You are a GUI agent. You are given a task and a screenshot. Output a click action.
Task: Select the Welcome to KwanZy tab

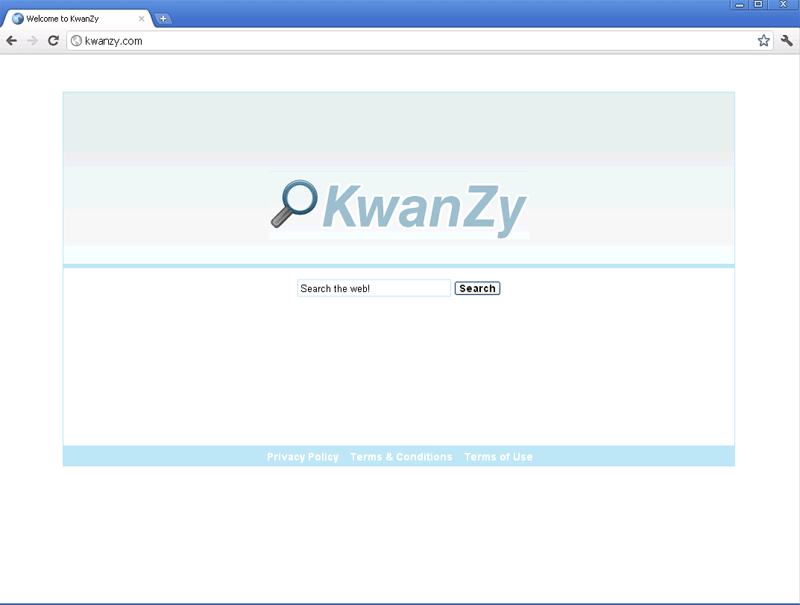point(70,18)
